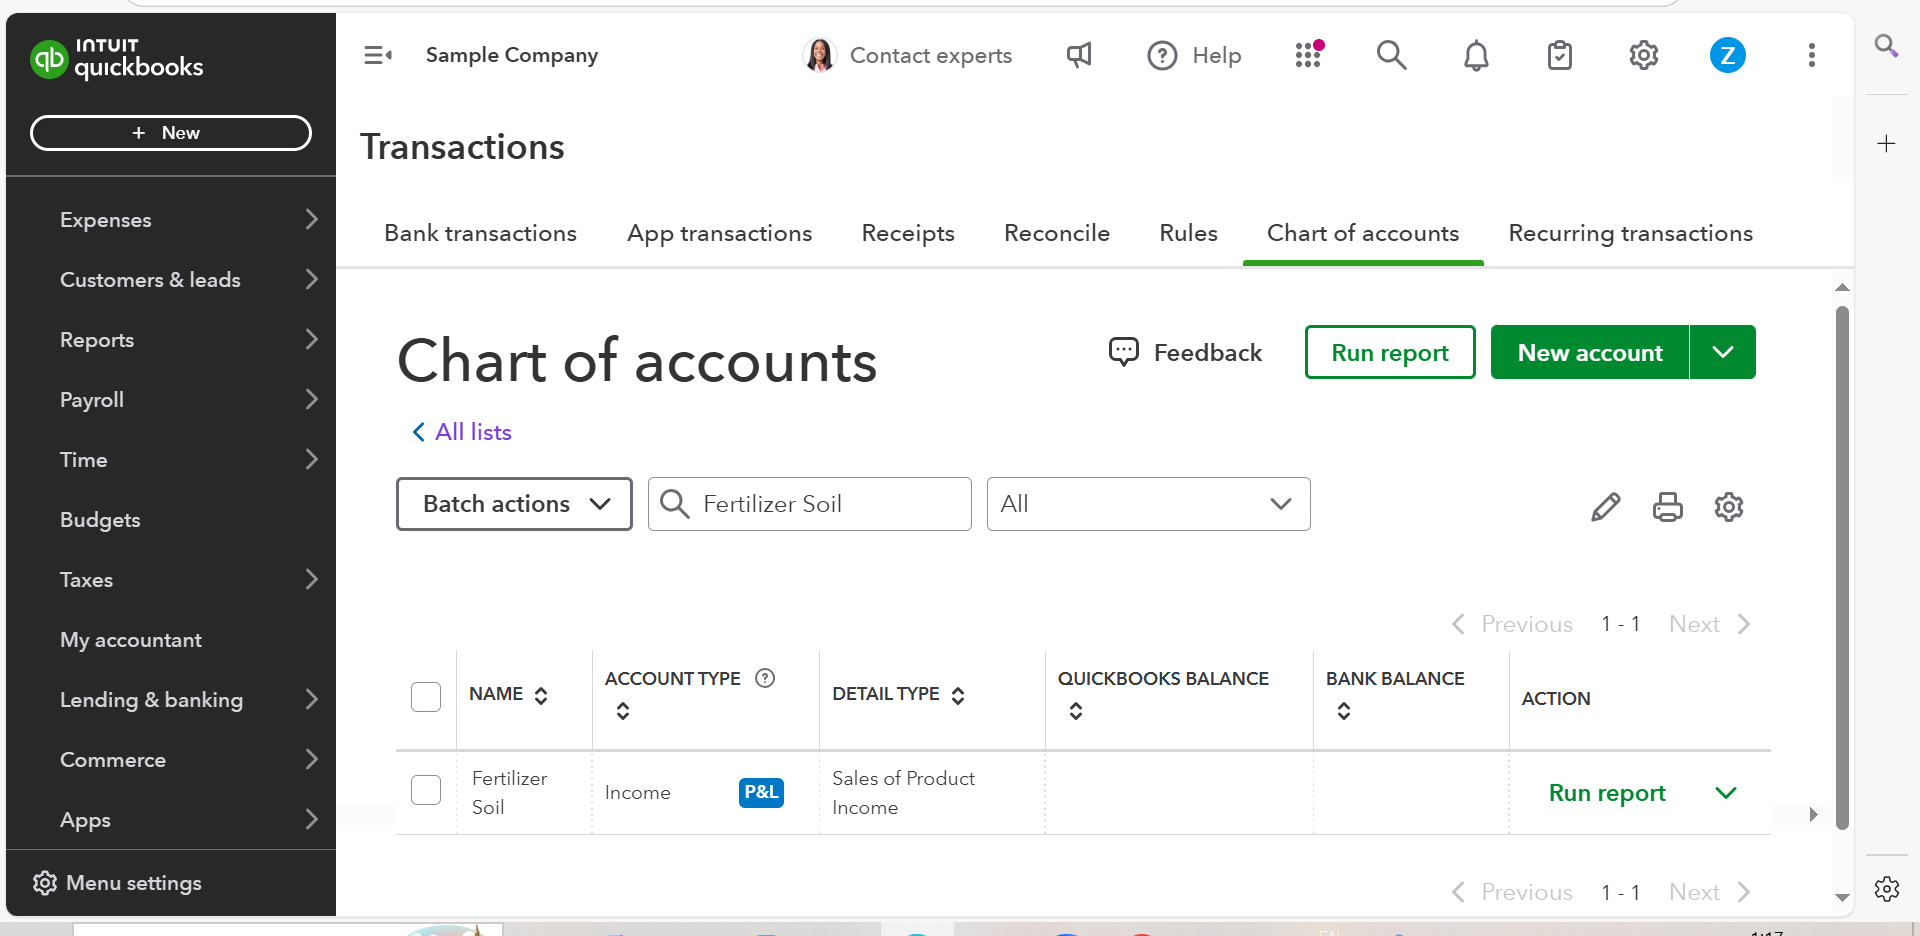The image size is (1920, 936).
Task: Toggle the select-all checkbox in table header
Action: [426, 697]
